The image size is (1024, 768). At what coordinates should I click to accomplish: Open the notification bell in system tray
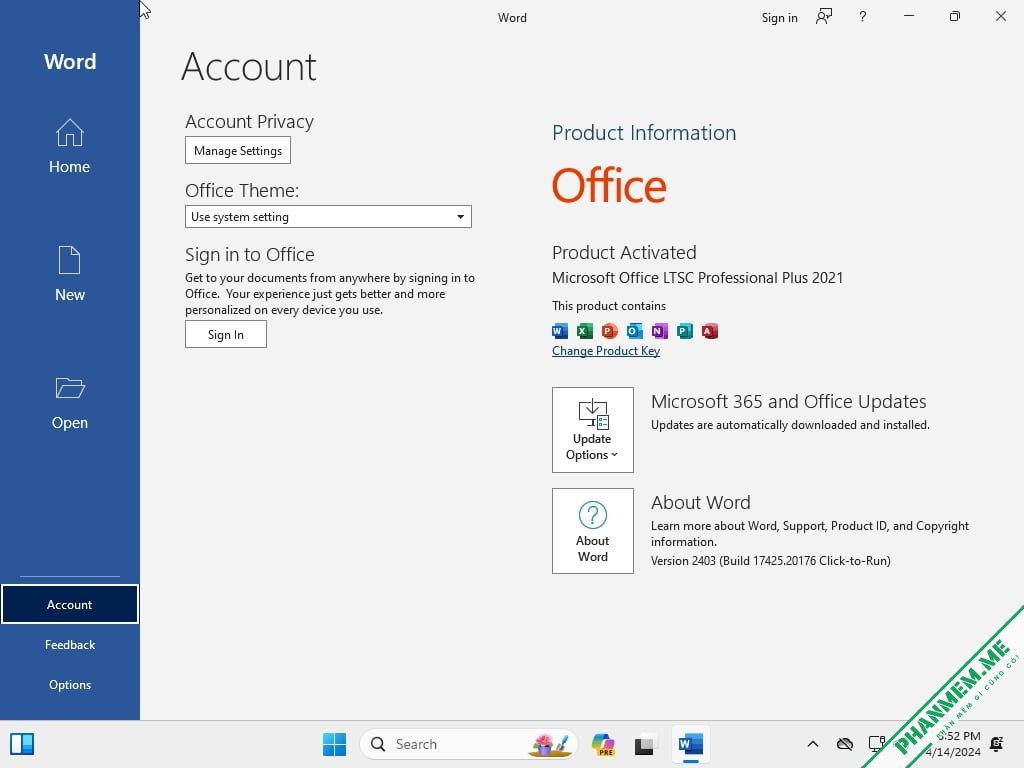[x=997, y=744]
